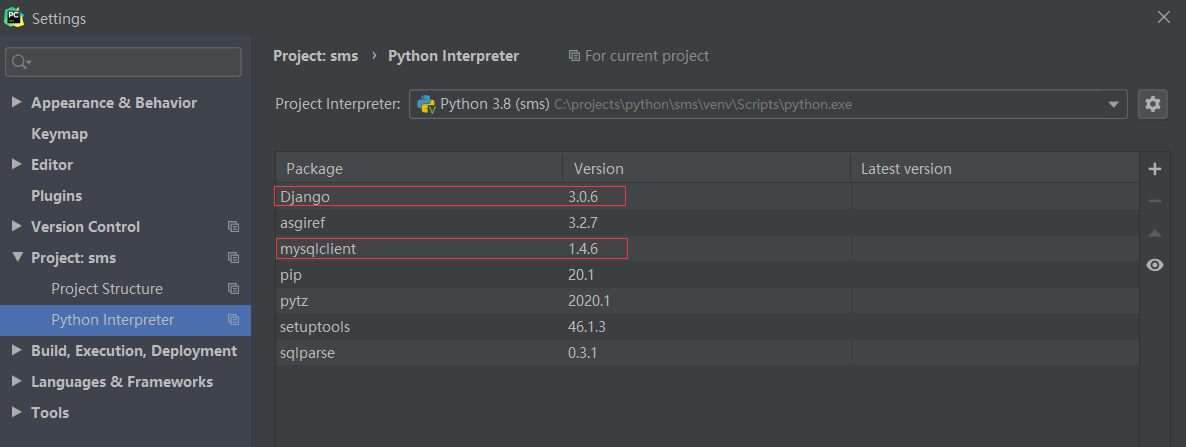
Task: Click the interpreter settings gear icon
Action: click(1153, 104)
